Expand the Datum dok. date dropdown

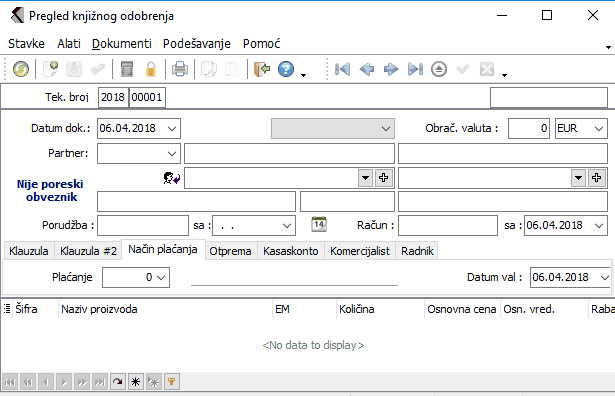[172, 129]
